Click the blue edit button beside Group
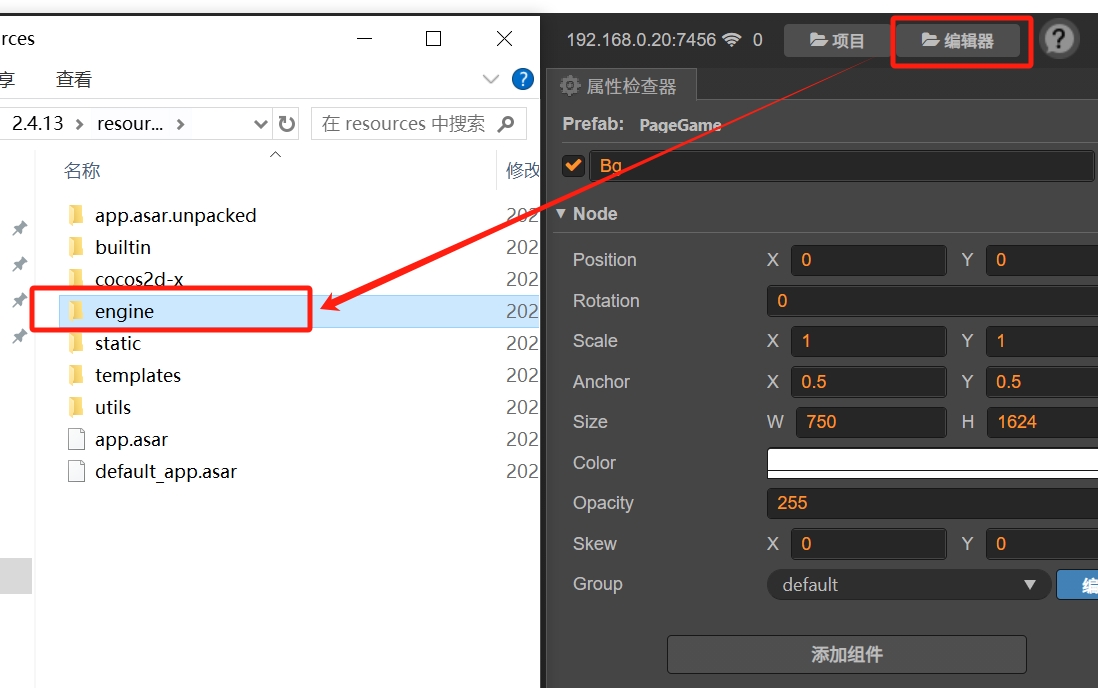The image size is (1098, 688). tap(1078, 584)
